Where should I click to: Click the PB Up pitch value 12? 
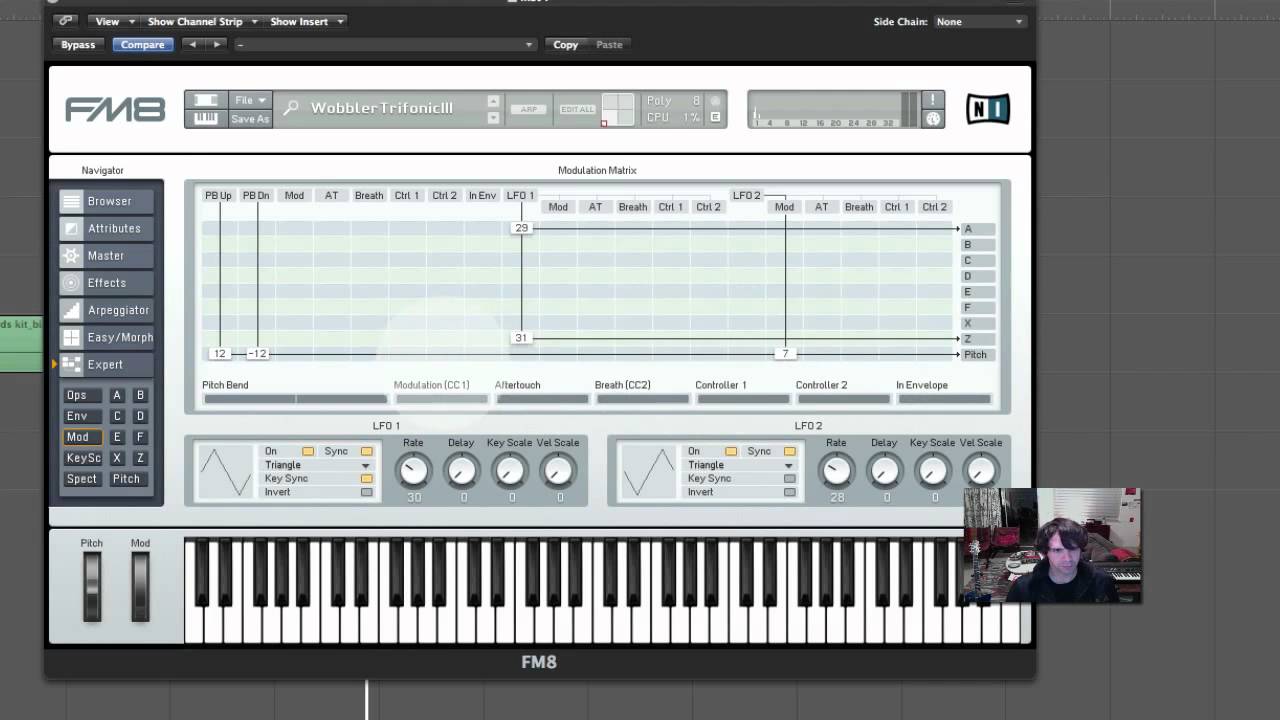point(219,354)
